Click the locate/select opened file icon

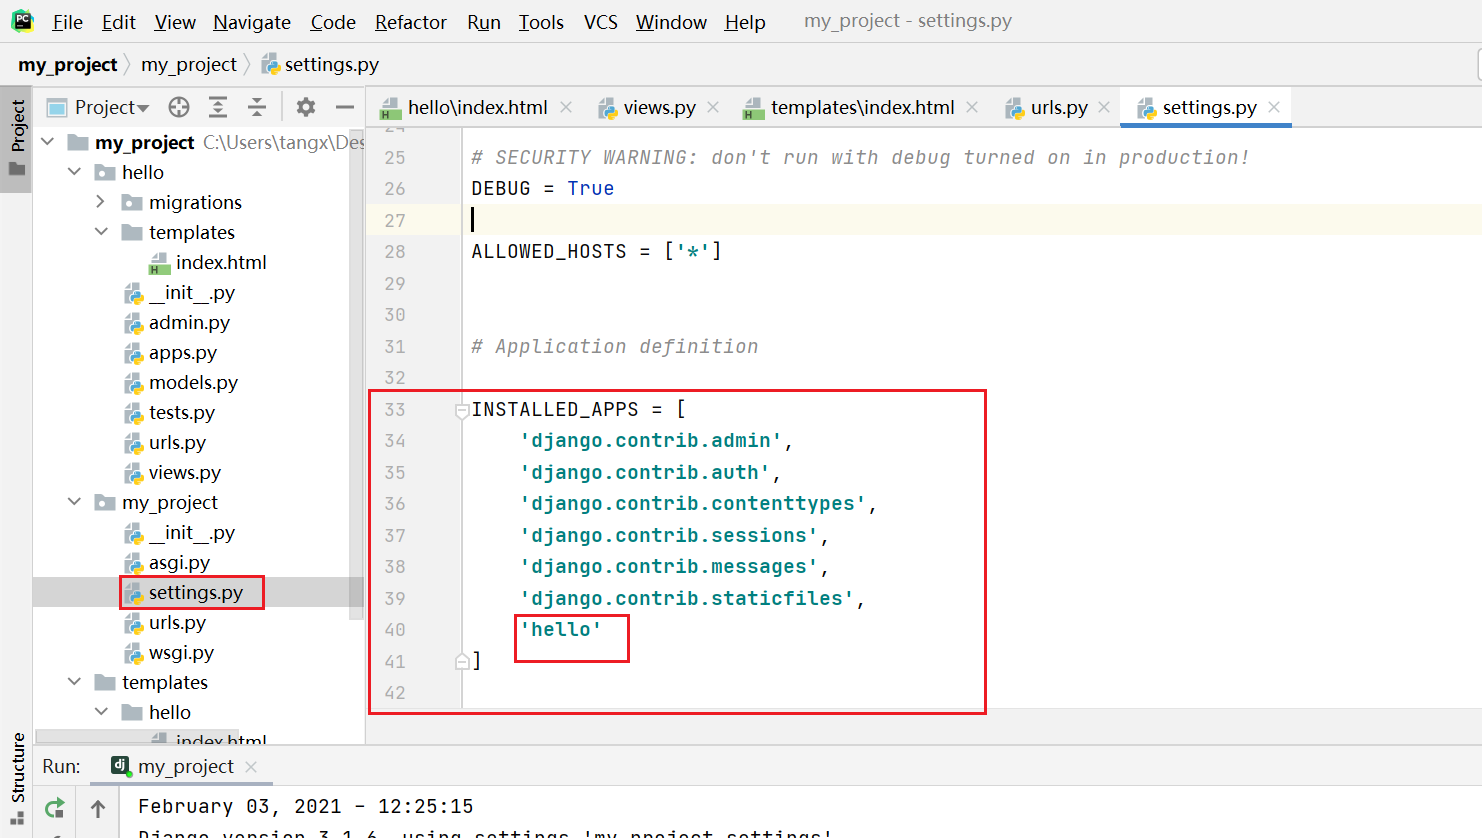pyautogui.click(x=179, y=107)
